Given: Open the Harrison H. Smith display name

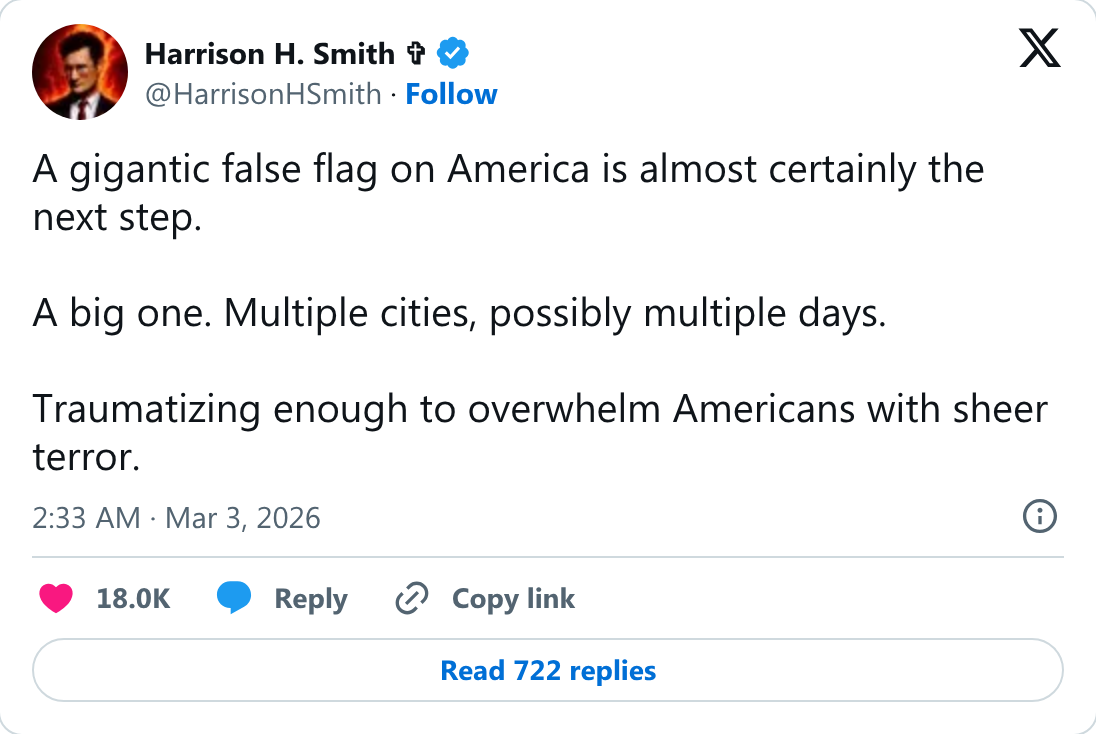Looking at the screenshot, I should 270,54.
